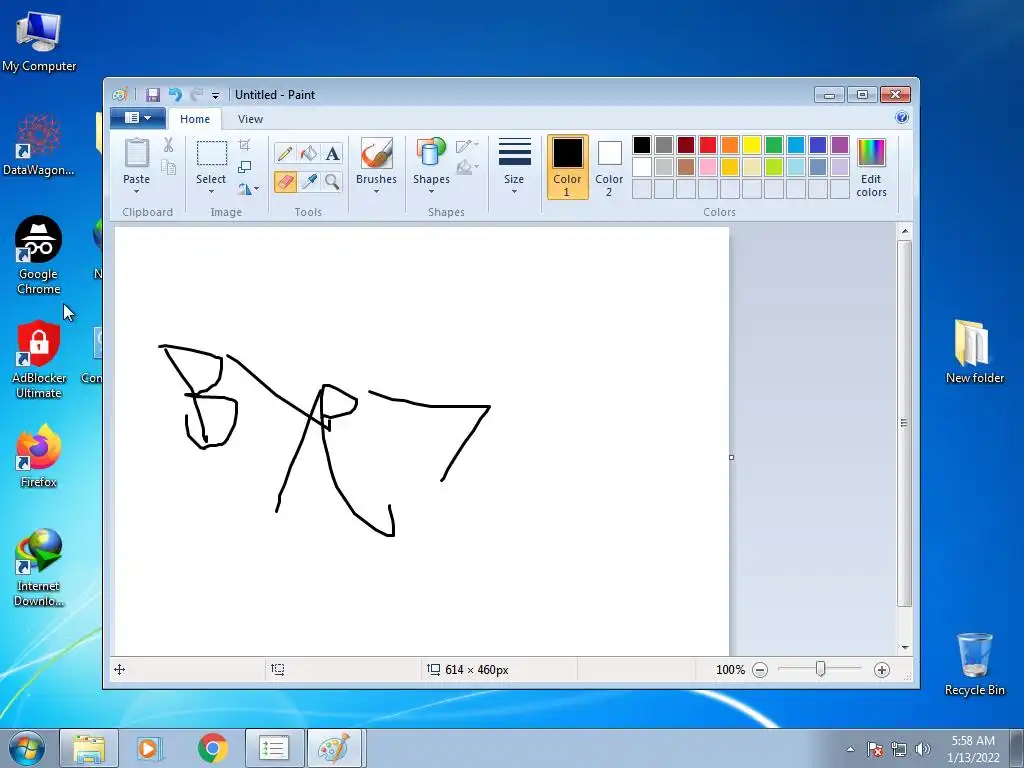Screen dimensions: 1024x768
Task: Click the vertical scrollbar up arrow
Action: point(904,231)
